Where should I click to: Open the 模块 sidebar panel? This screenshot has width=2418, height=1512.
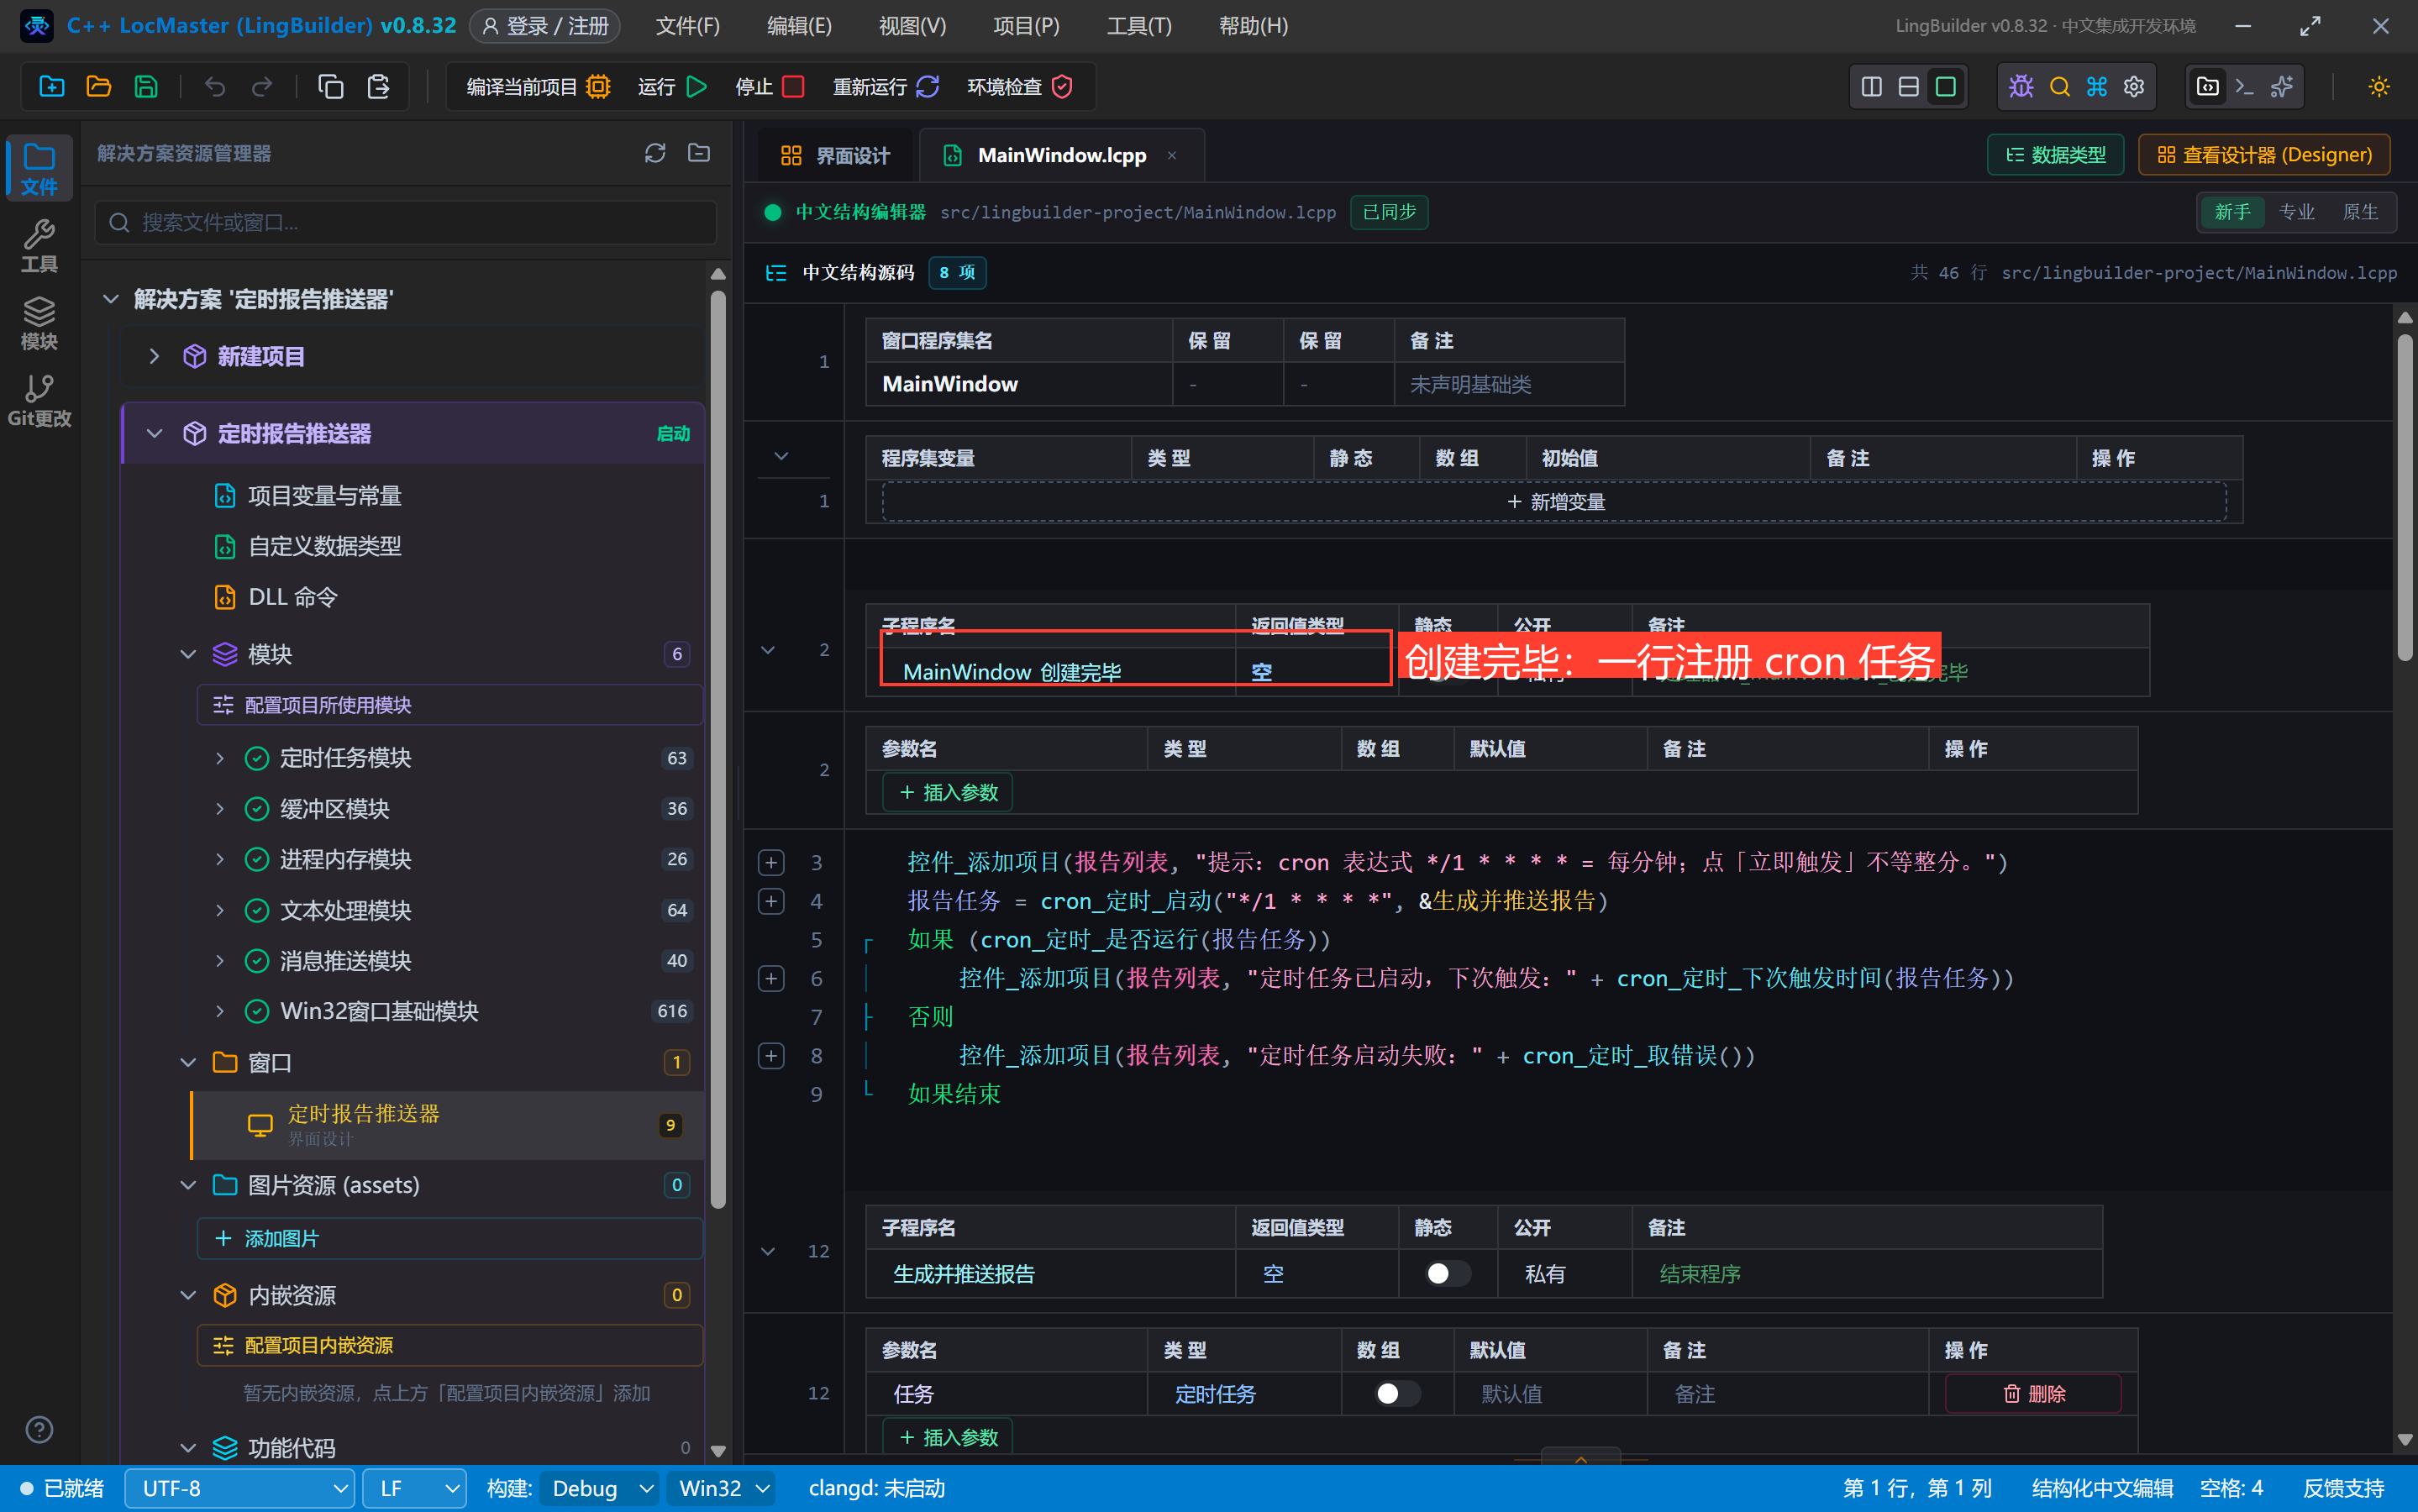[x=39, y=323]
